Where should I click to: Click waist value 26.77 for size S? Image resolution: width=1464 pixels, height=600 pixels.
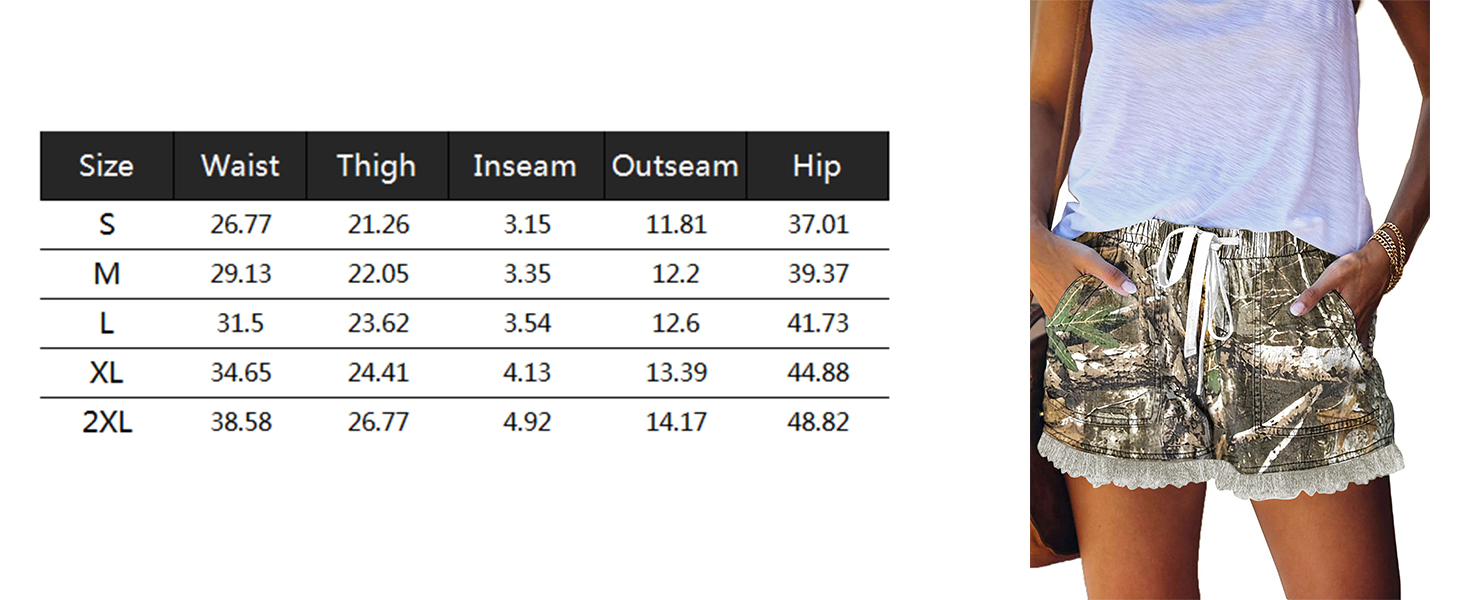241,225
